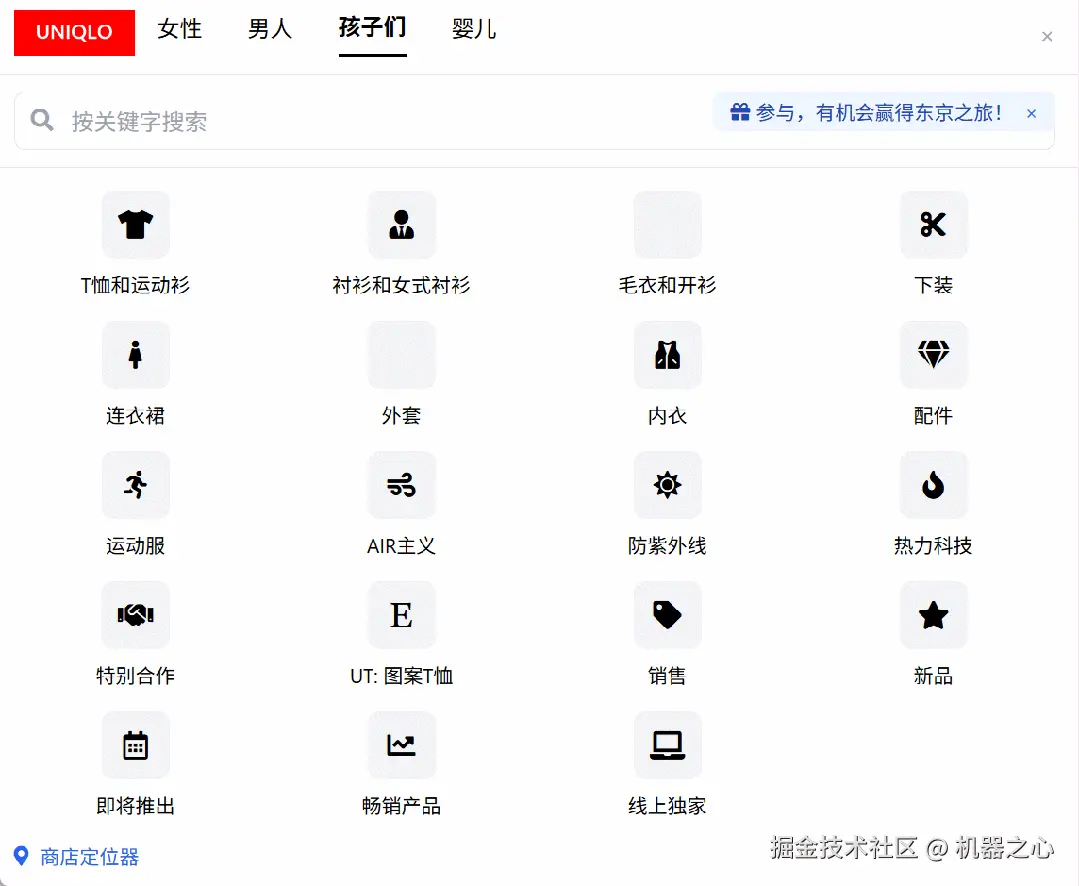
Task: Open the handshake icon for 特别合作
Action: pos(135,615)
